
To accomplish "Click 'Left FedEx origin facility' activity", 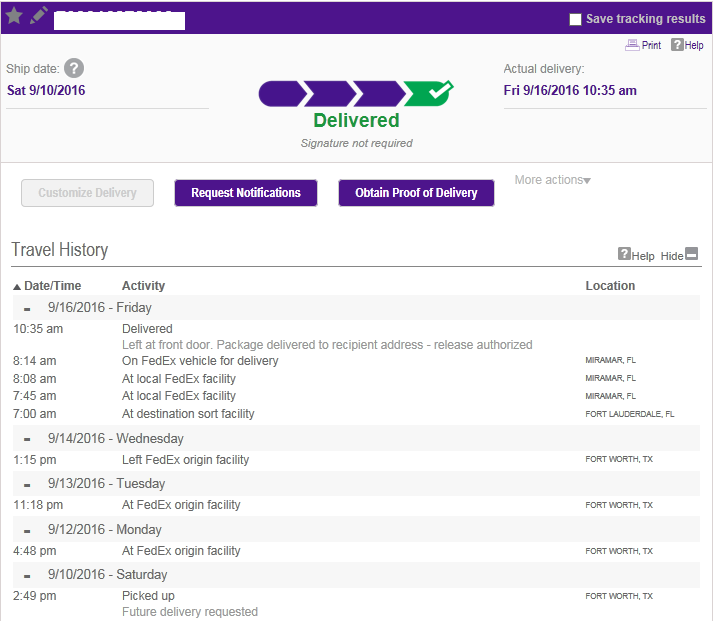I will (x=185, y=460).
